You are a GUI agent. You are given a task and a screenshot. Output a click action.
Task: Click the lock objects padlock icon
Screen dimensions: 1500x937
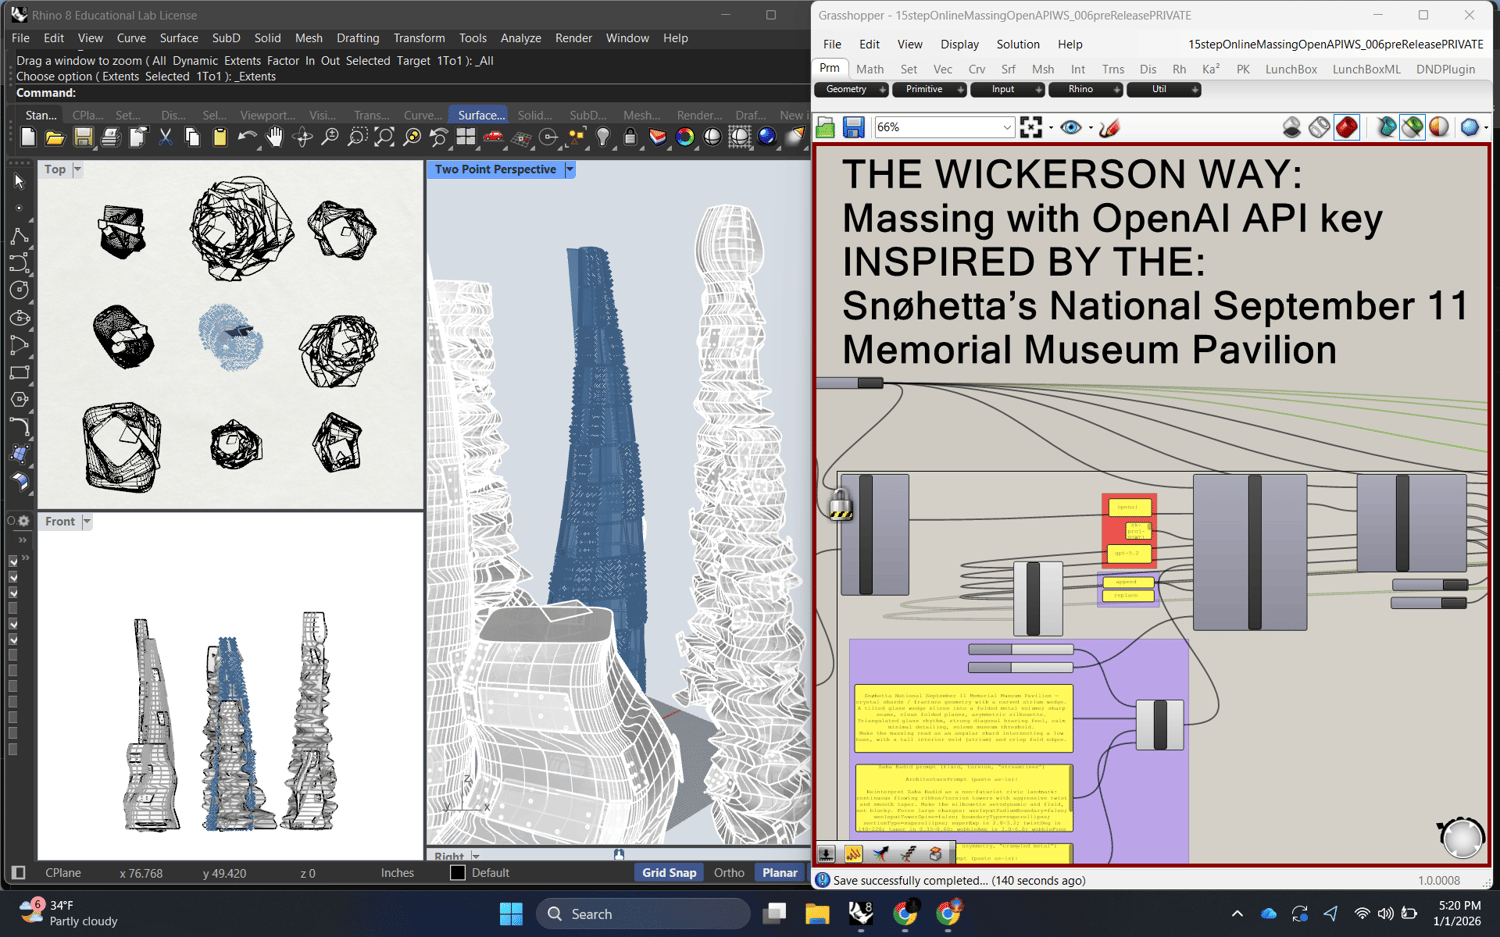coord(630,138)
